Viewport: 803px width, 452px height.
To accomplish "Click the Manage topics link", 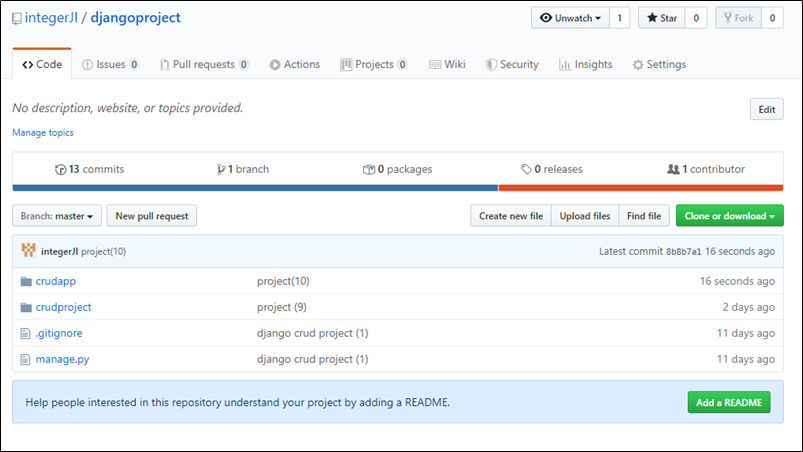I will click(x=43, y=133).
